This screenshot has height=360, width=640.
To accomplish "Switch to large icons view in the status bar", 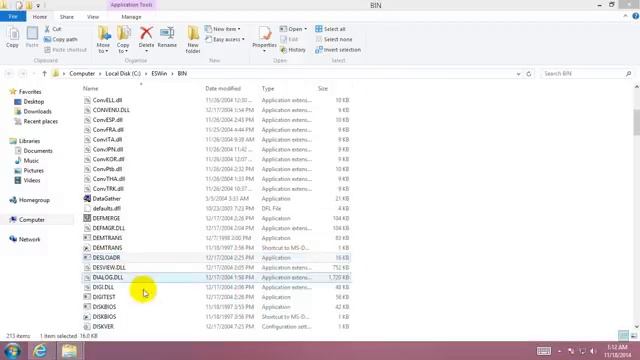I will tap(634, 336).
